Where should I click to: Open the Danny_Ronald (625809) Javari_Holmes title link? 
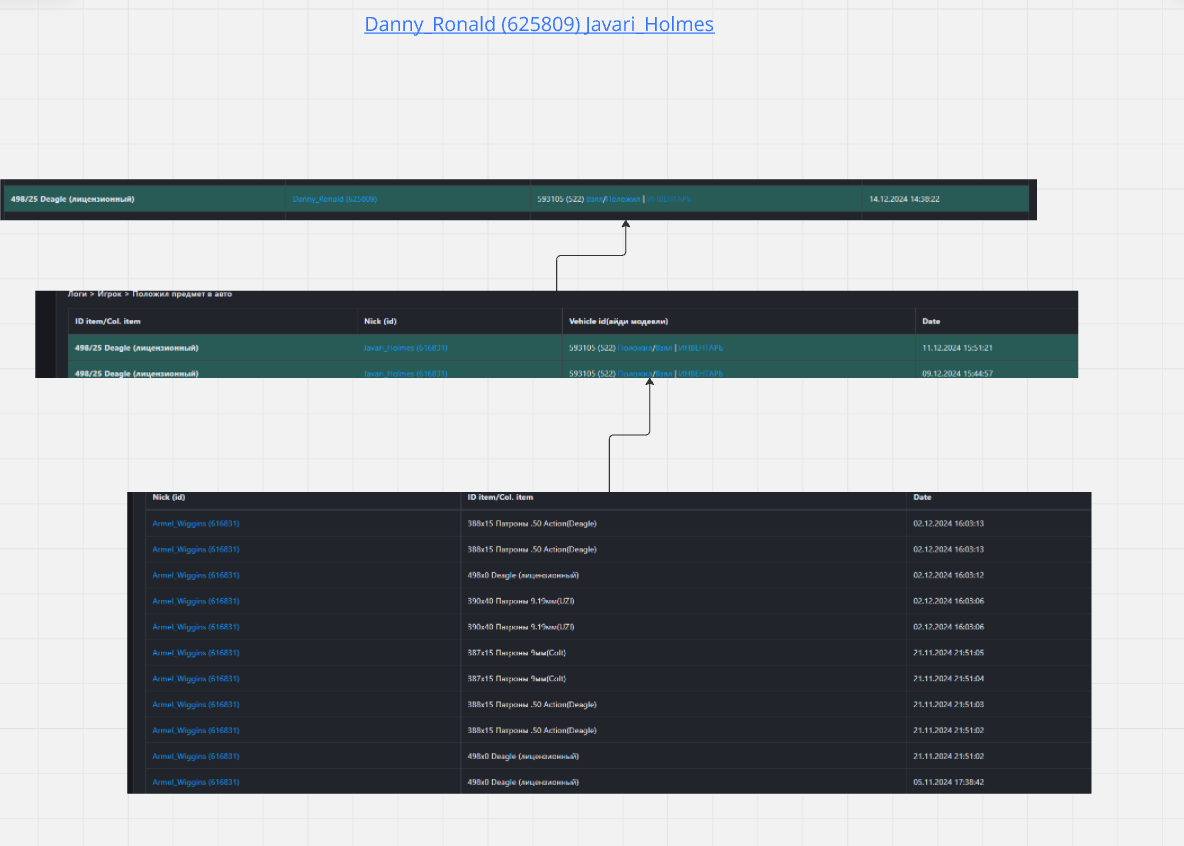[x=539, y=24]
